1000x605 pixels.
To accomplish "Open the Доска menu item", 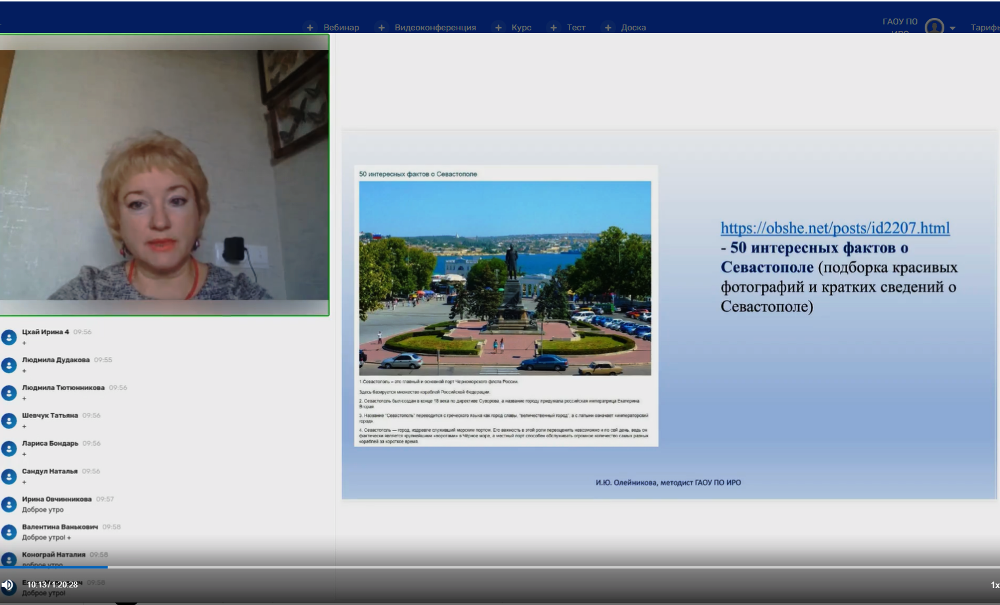I will 633,27.
